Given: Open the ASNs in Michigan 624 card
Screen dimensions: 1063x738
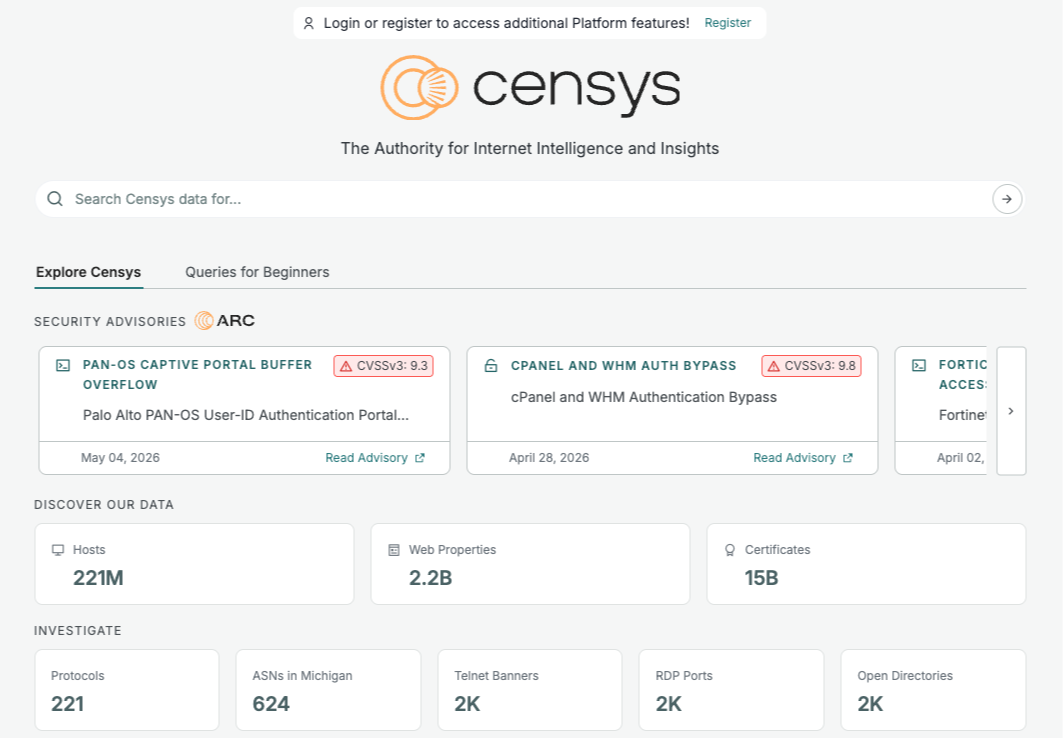Looking at the screenshot, I should click(328, 690).
